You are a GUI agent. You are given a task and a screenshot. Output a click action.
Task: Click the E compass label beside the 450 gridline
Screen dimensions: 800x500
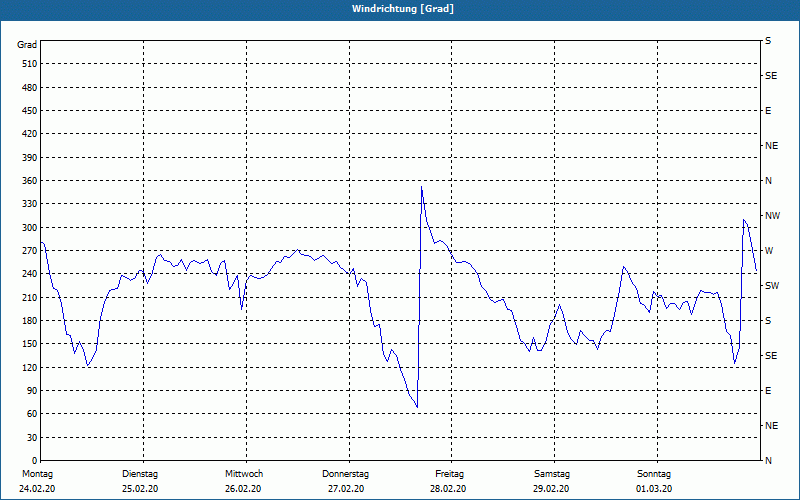768,111
